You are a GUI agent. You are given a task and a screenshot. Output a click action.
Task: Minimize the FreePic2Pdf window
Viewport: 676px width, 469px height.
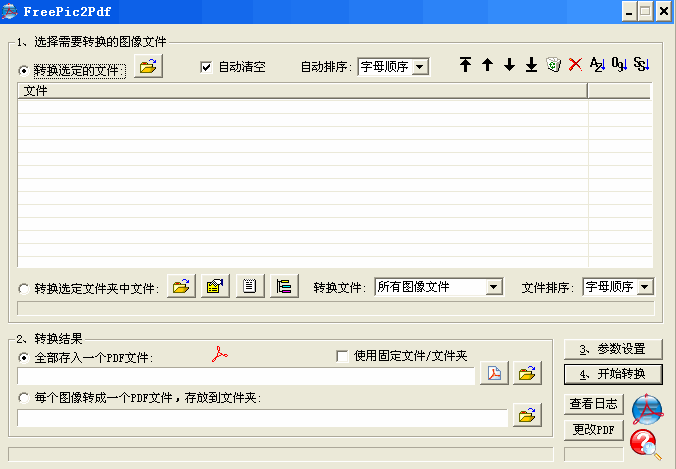tap(629, 12)
